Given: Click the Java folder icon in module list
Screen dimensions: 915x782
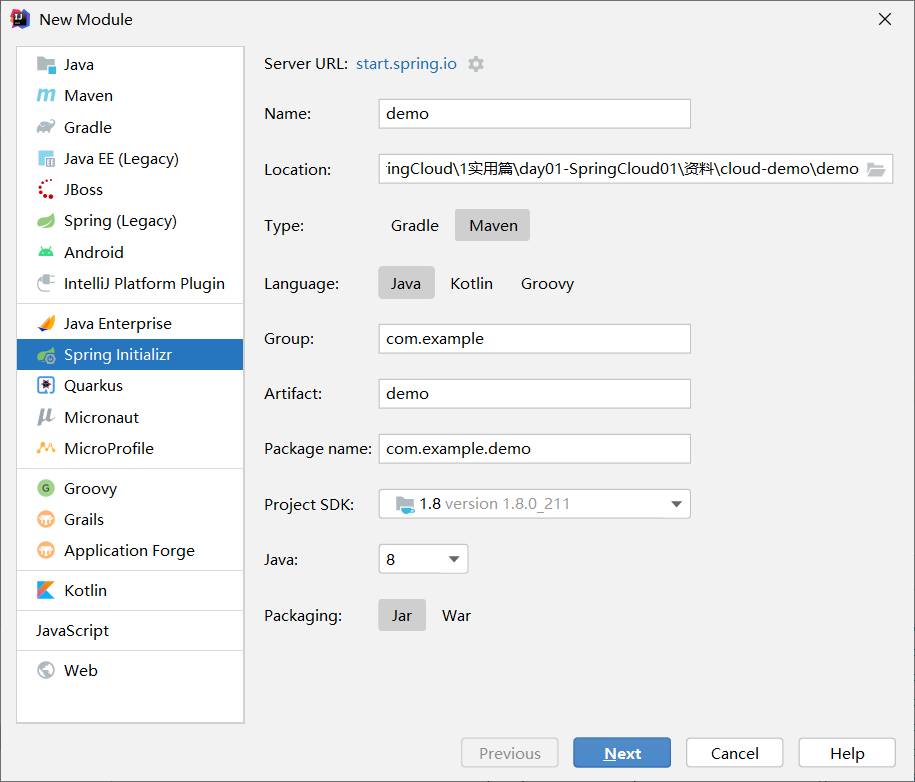Looking at the screenshot, I should (x=46, y=64).
